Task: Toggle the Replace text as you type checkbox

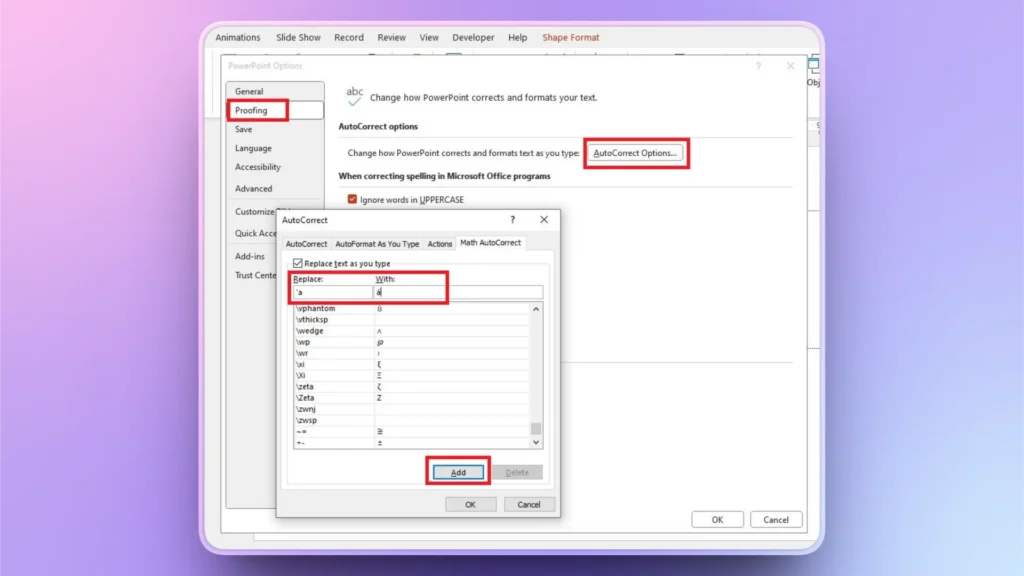Action: [x=298, y=263]
